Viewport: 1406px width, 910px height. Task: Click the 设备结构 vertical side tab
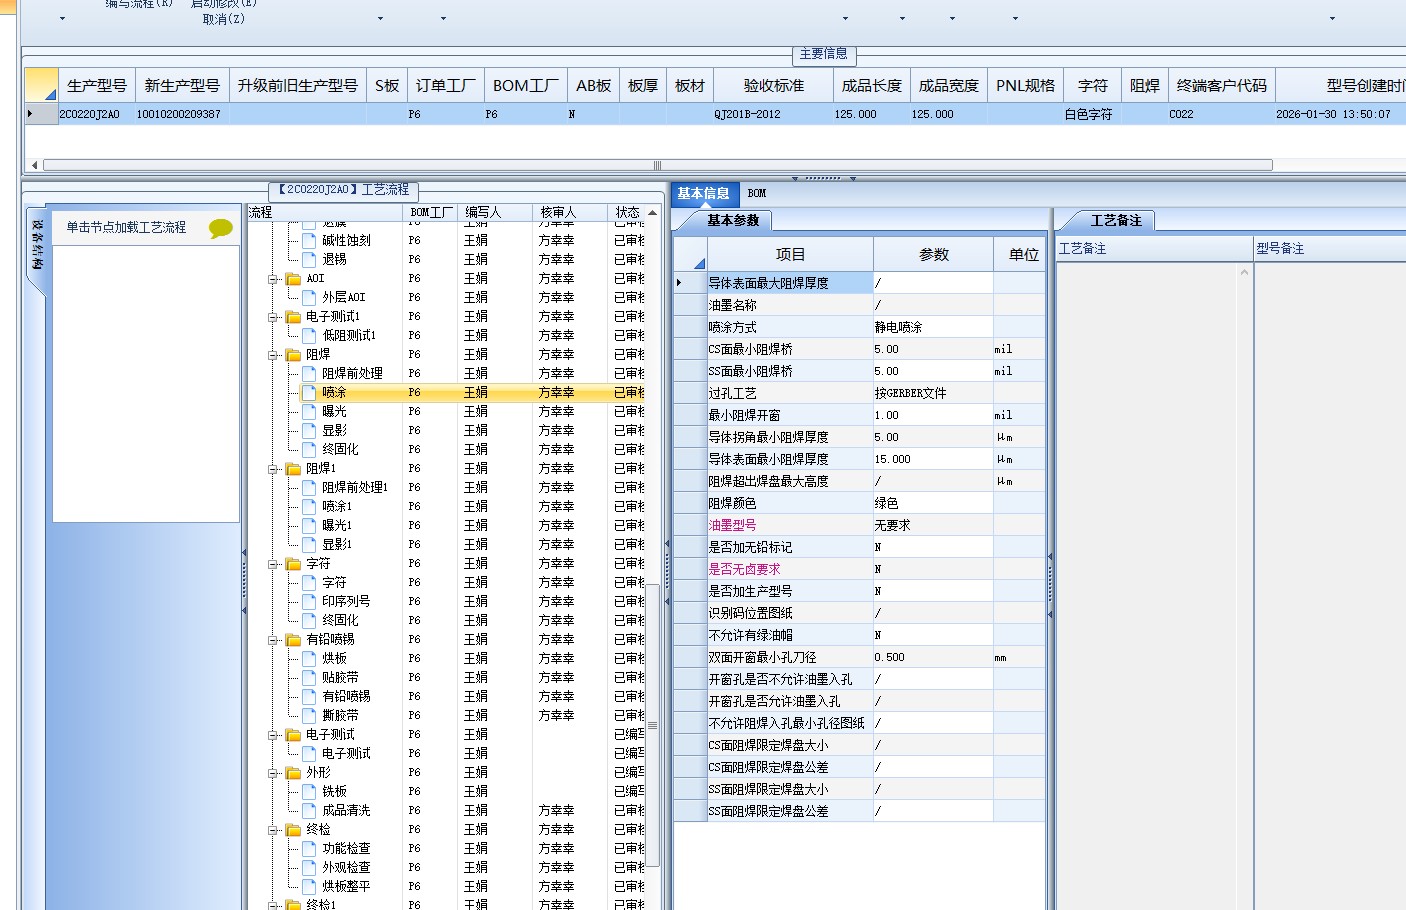[x=37, y=246]
